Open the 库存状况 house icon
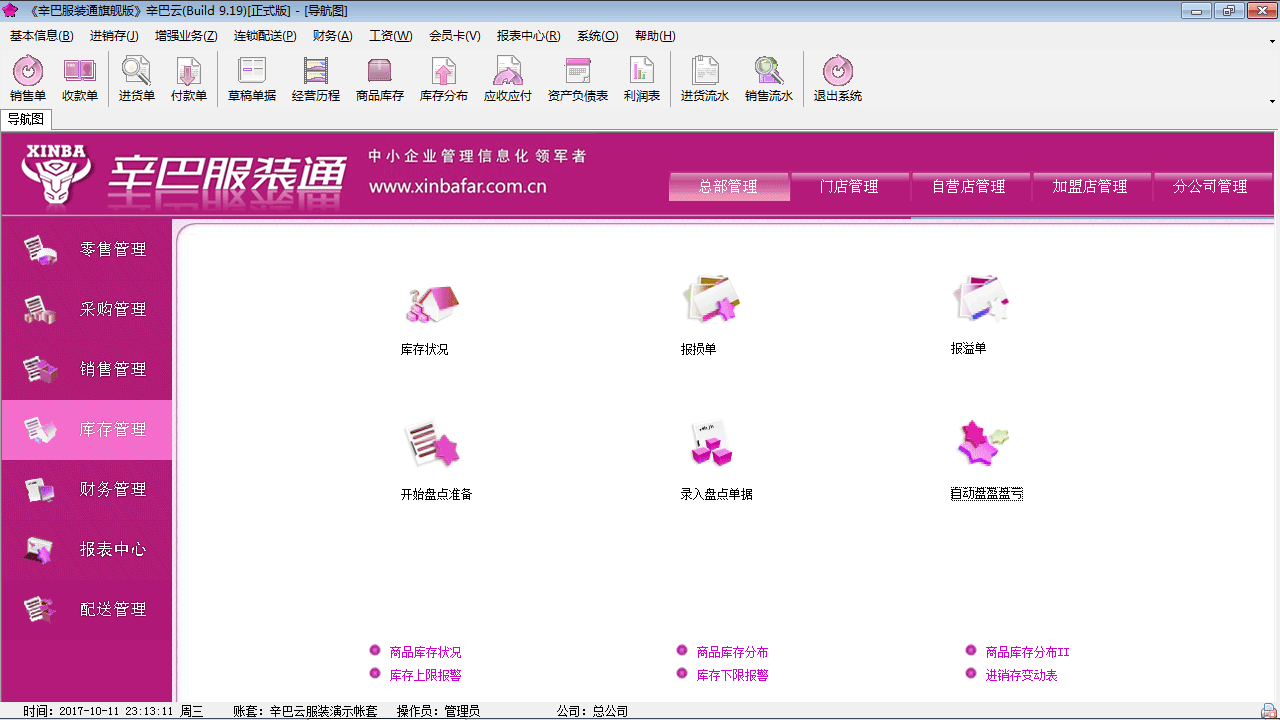The width and height of the screenshot is (1280, 720). (431, 303)
